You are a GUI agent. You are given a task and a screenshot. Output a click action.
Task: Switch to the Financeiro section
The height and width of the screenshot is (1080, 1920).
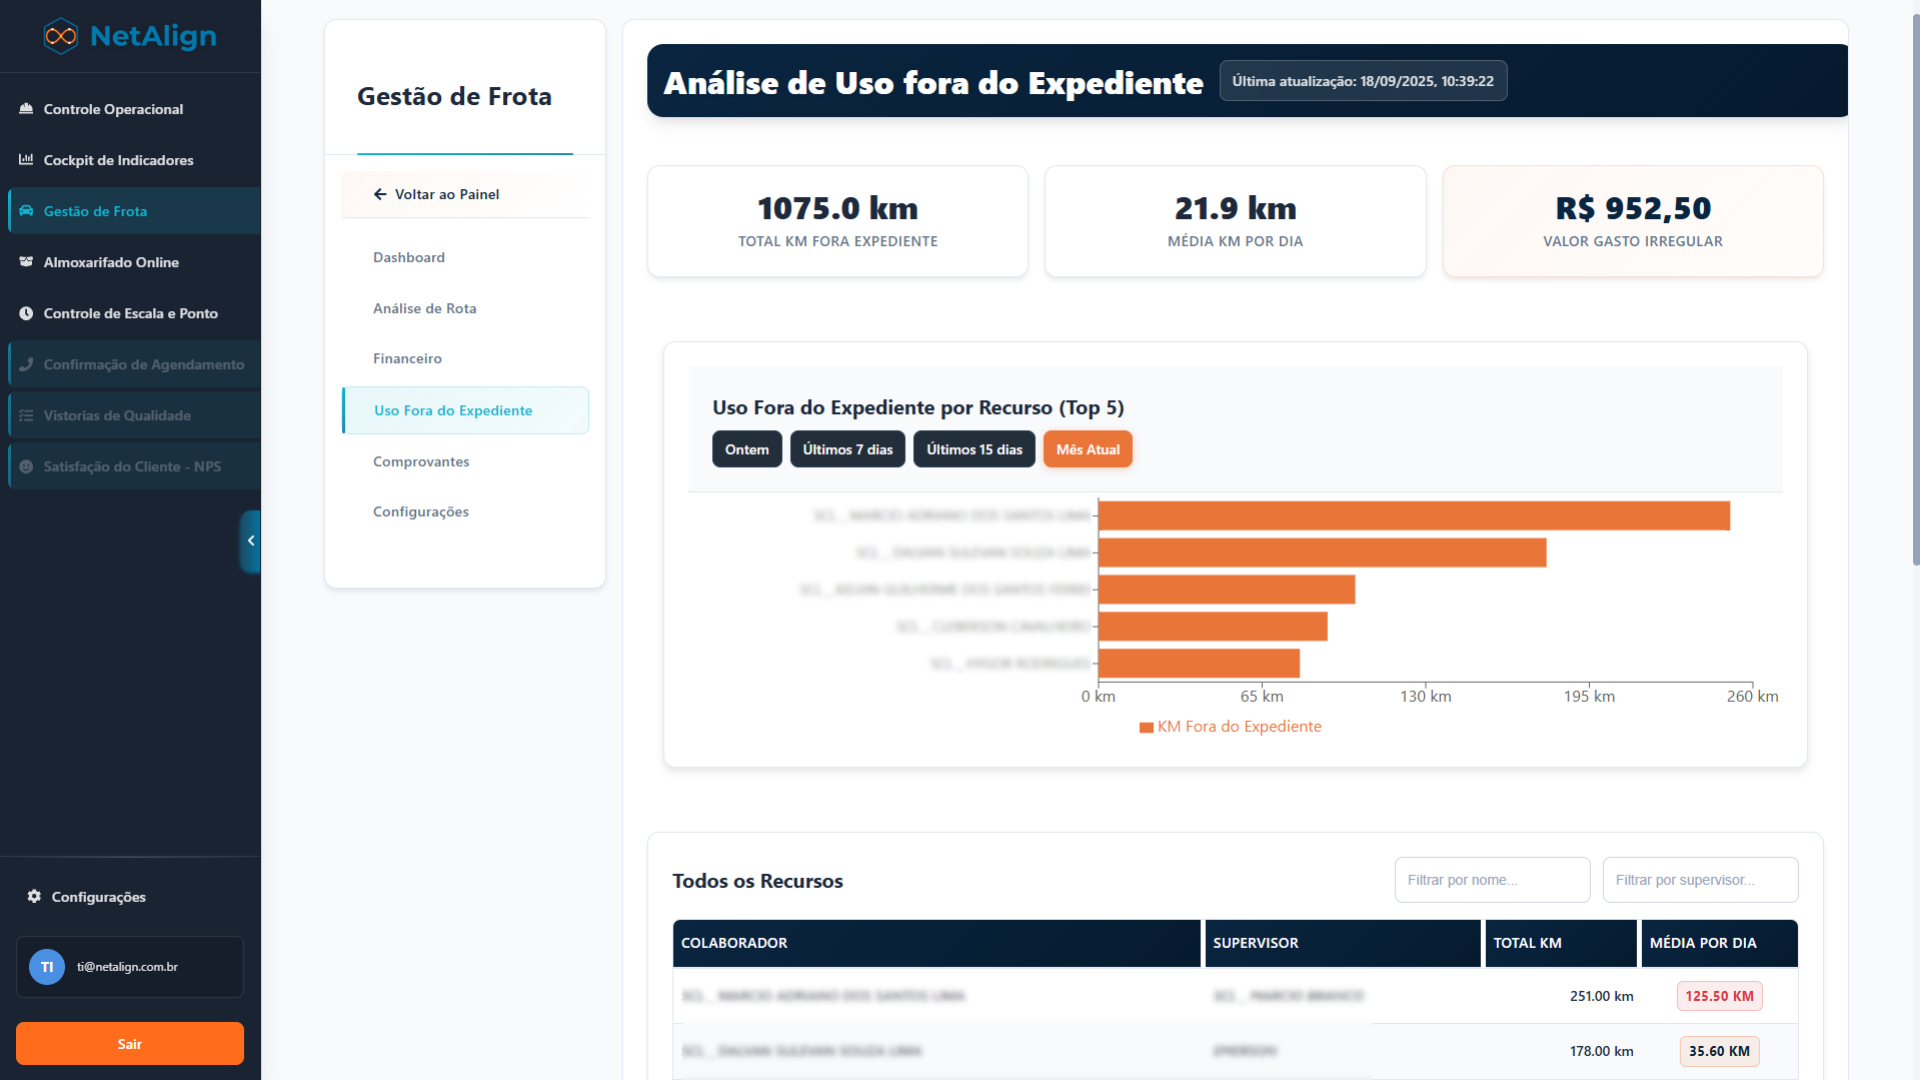407,358
